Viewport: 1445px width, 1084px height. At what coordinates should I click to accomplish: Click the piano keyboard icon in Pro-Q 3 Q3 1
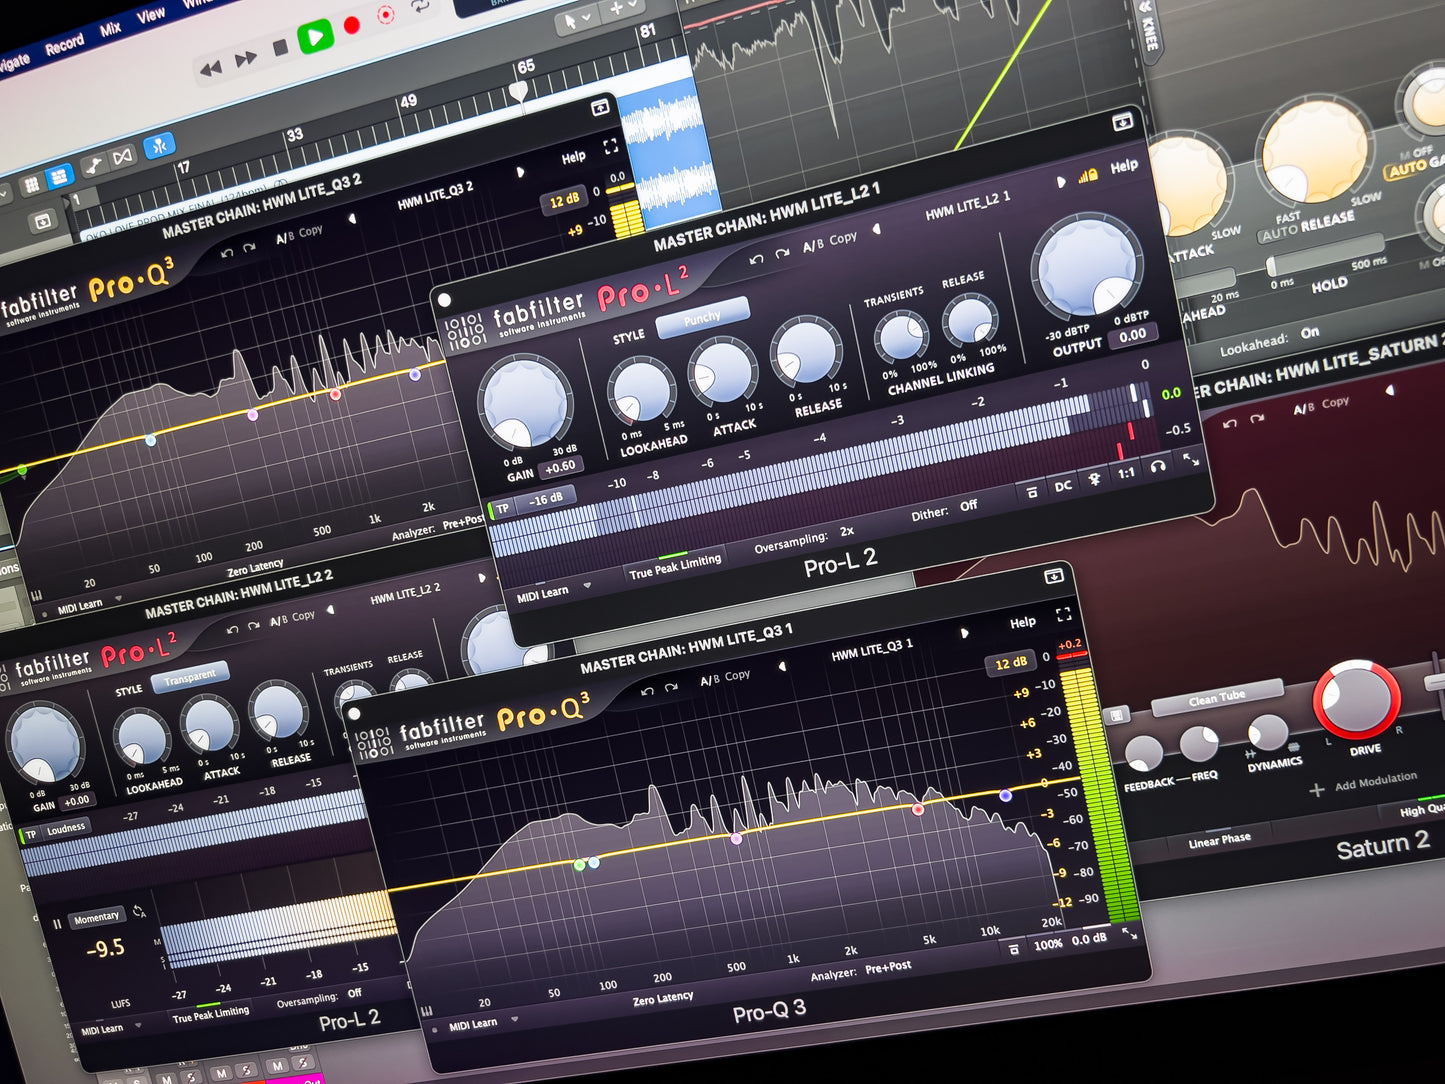pos(427,1012)
